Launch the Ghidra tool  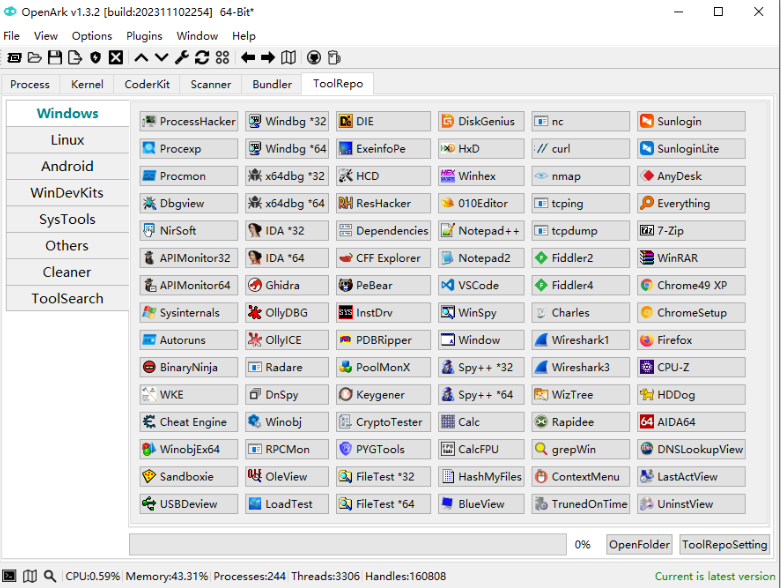pos(287,285)
